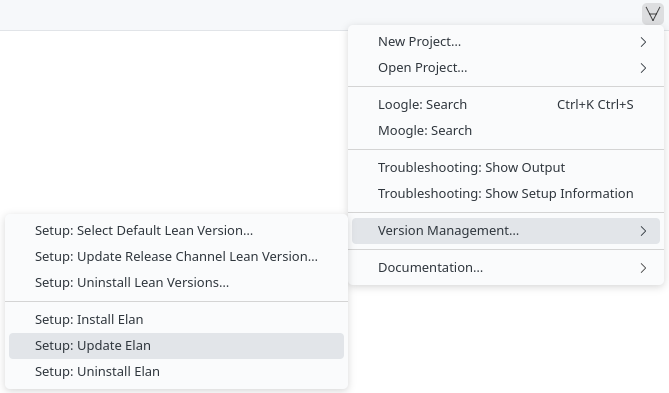The image size is (669, 393).
Task: Choose Troubleshooting: Show Setup Information
Action: pos(506,194)
